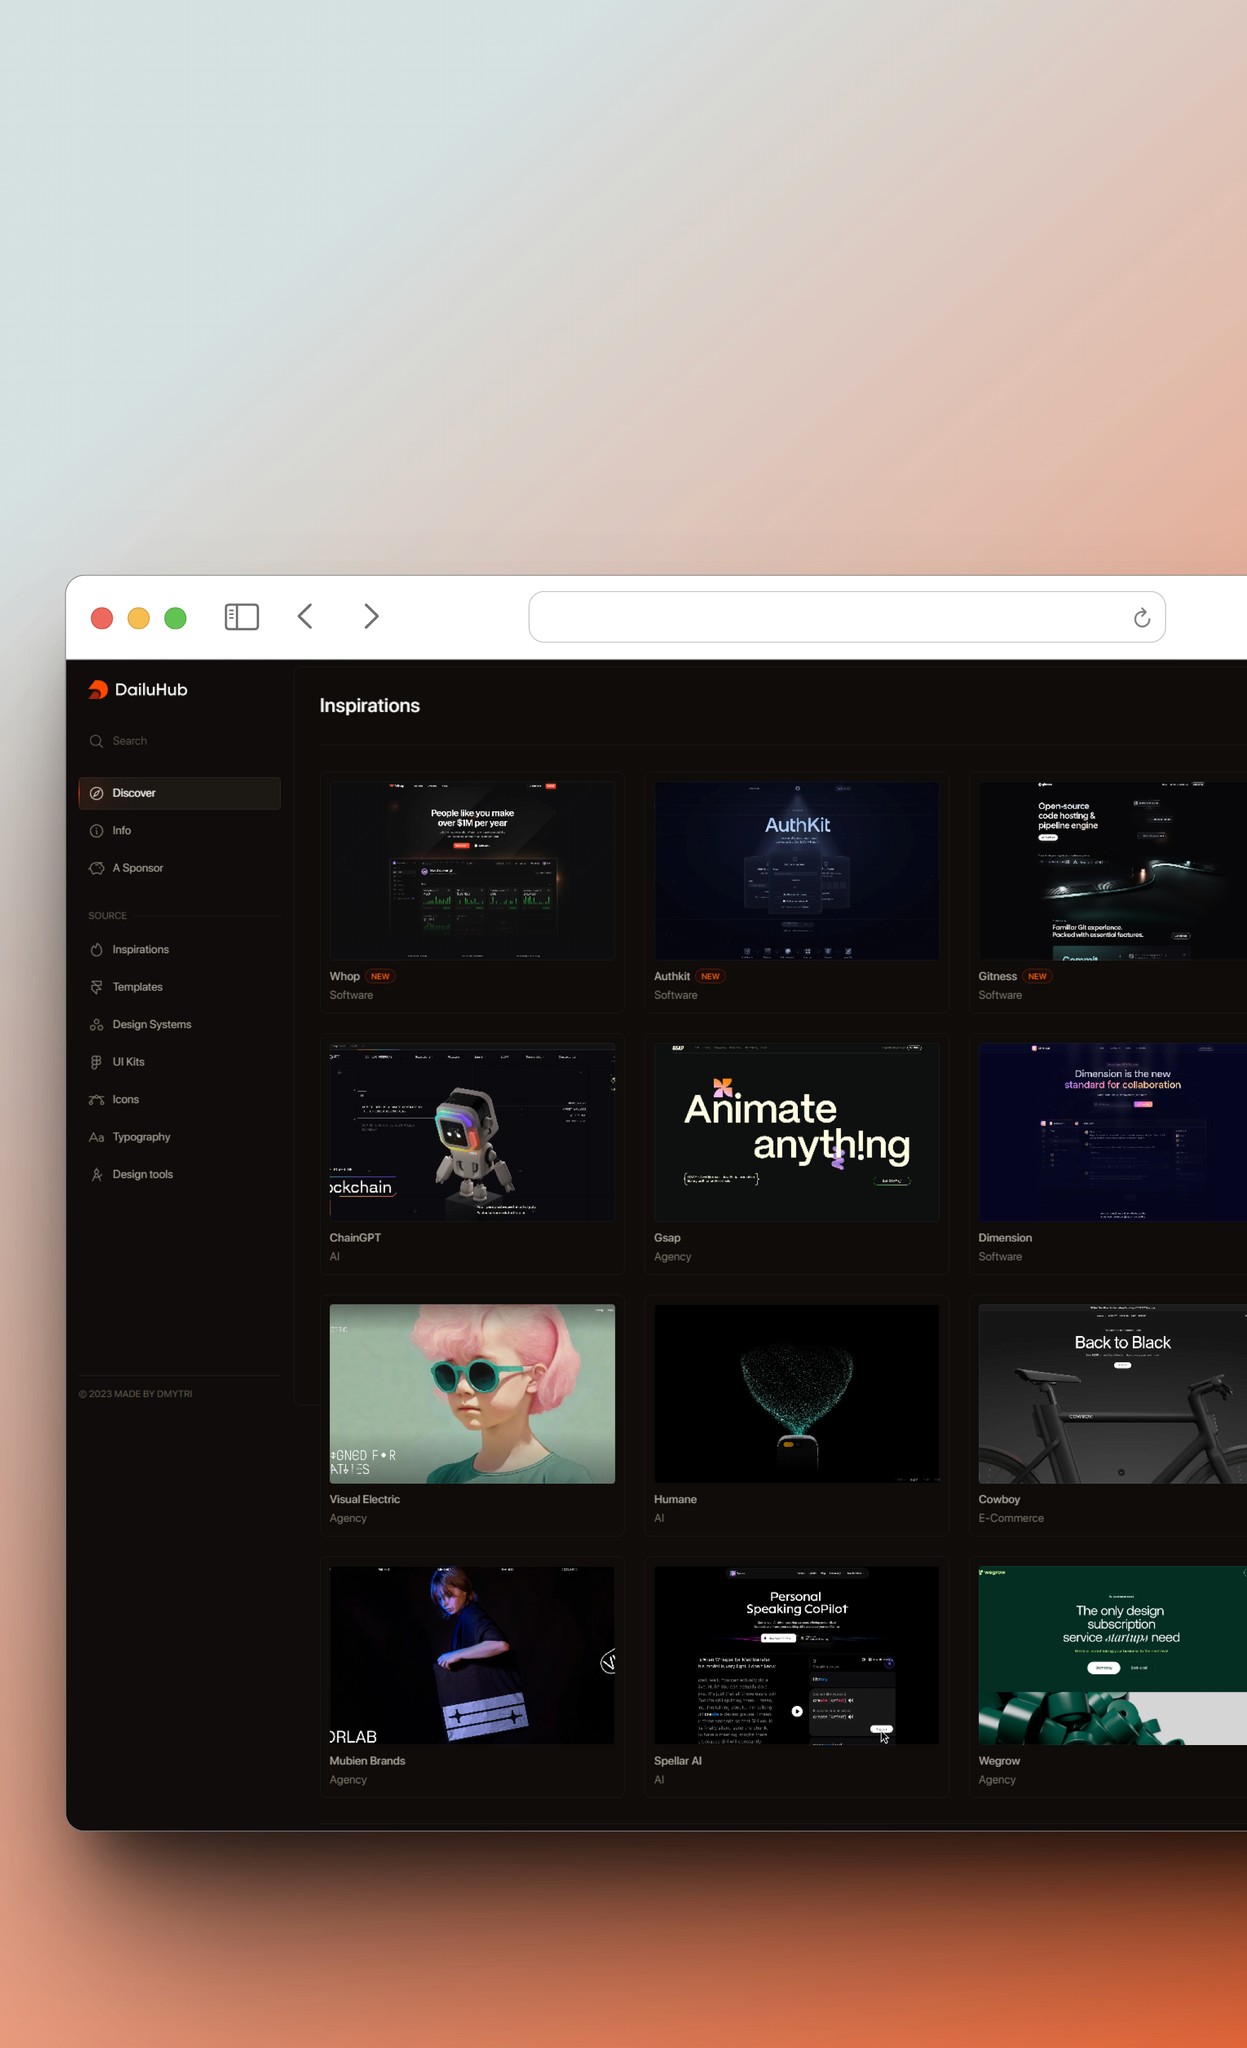The image size is (1247, 2048).
Task: Go forward with the browser forward arrow
Action: pos(371,617)
